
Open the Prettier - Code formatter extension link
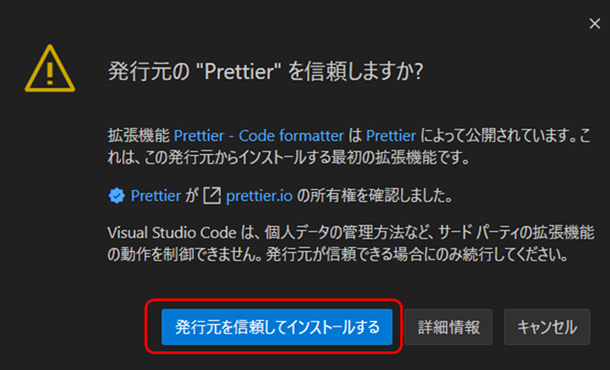(x=259, y=136)
